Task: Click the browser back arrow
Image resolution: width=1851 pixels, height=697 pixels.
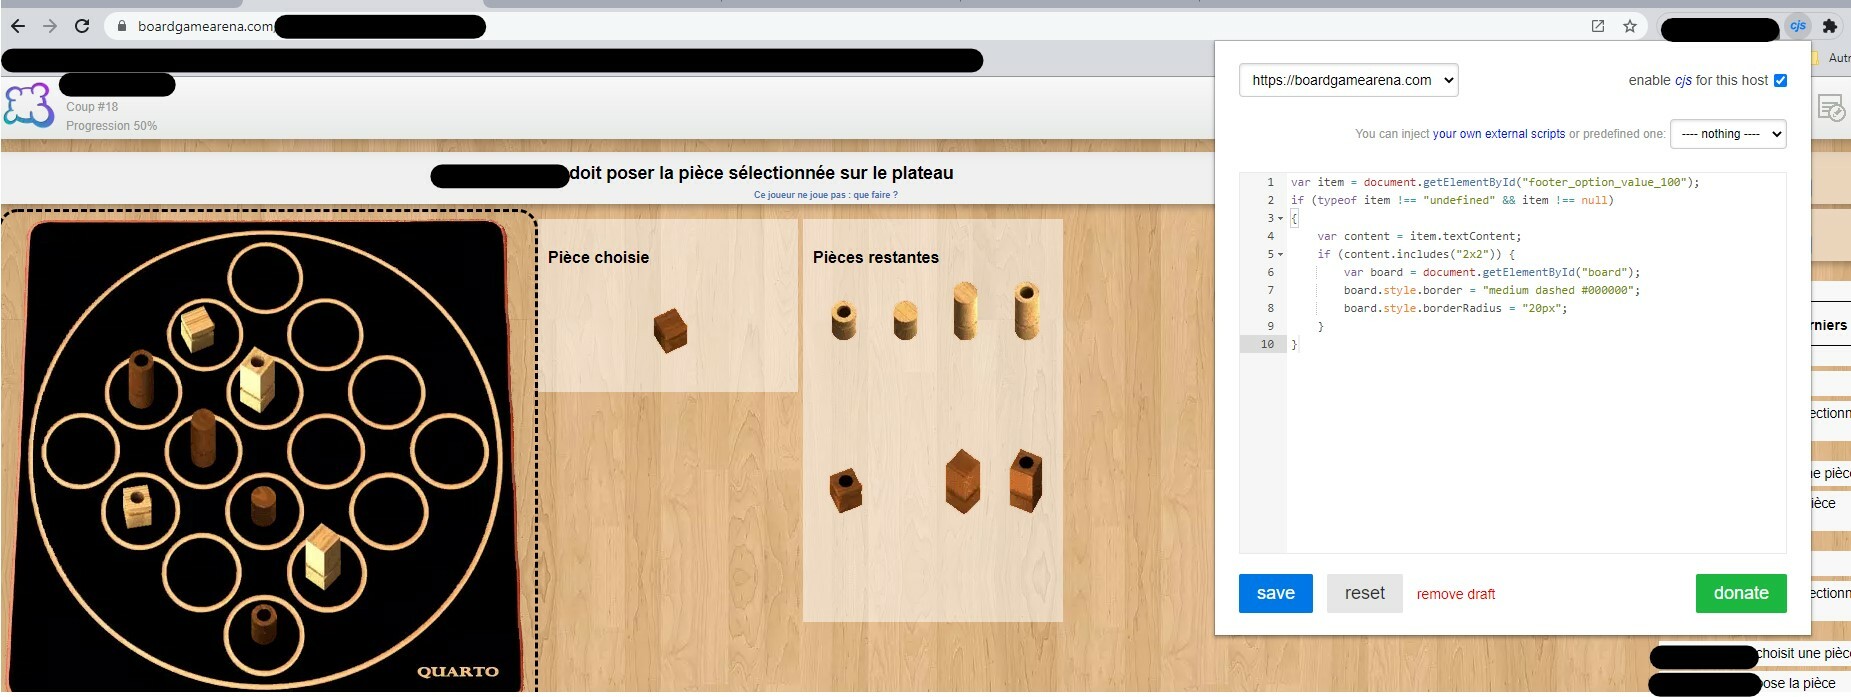Action: point(18,26)
